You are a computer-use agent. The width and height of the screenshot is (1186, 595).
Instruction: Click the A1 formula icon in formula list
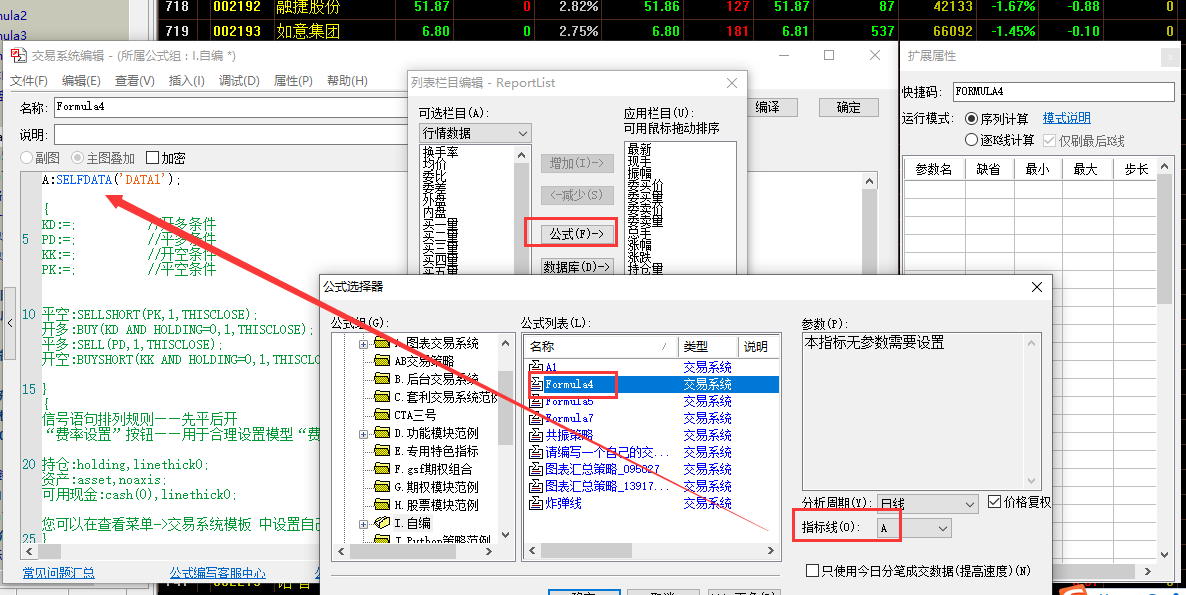coord(536,367)
